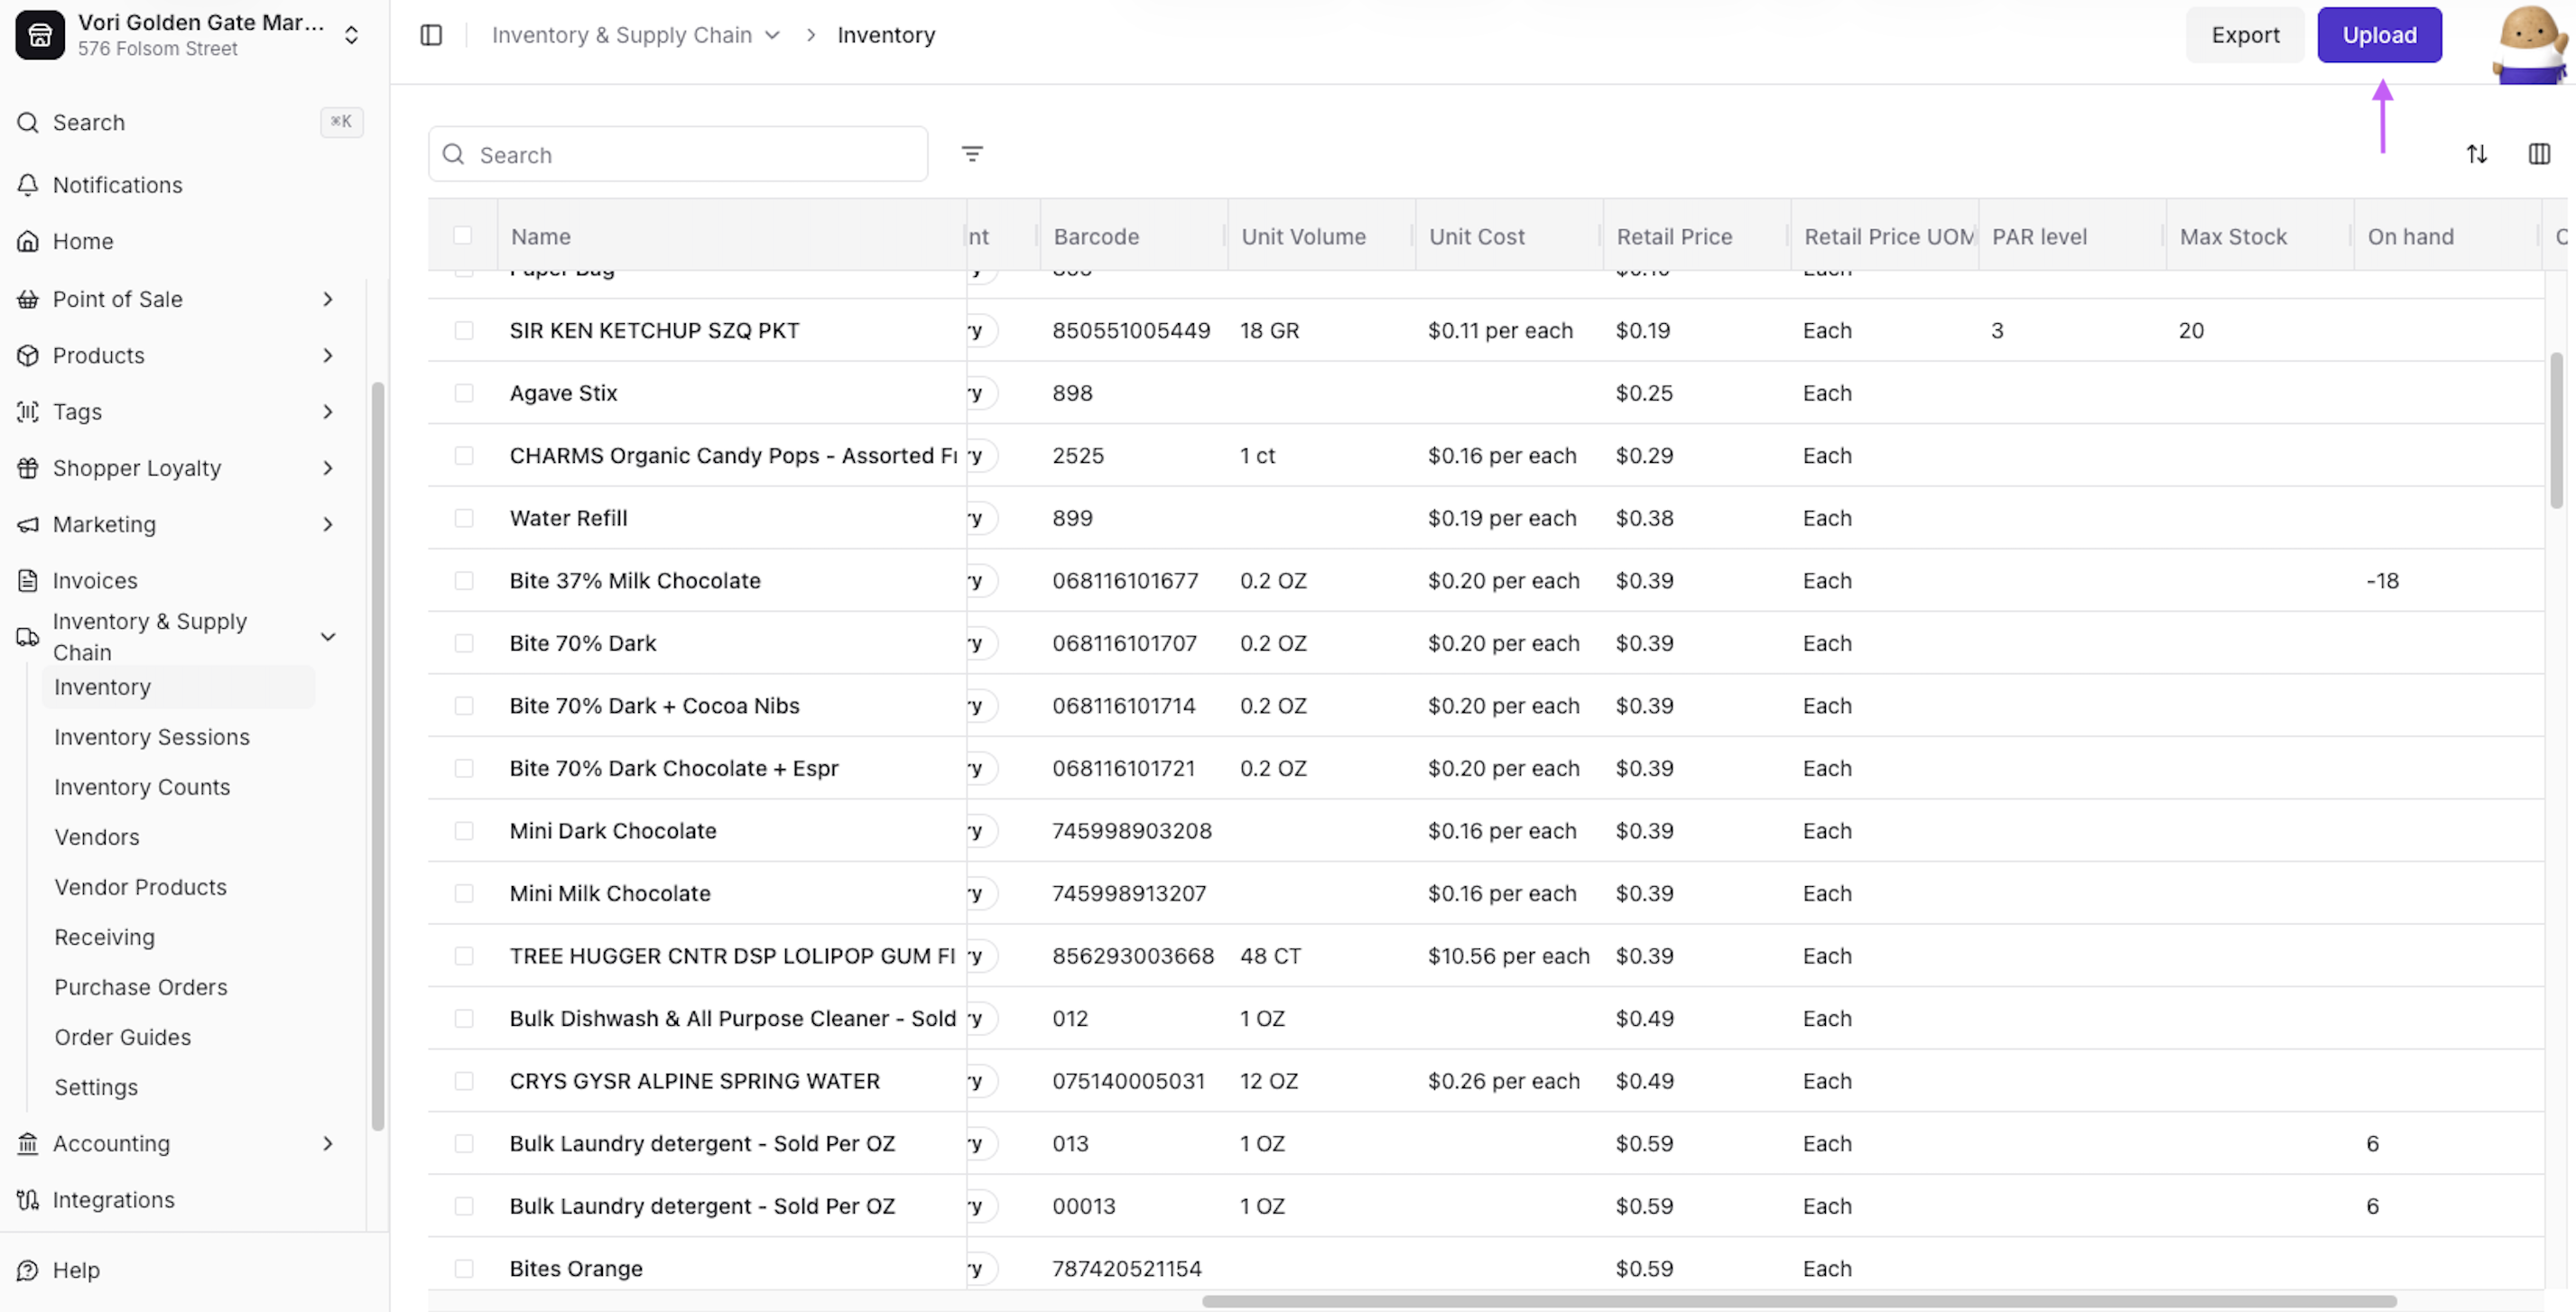Select CRYS GYSR ALPINE SPRING WATER checkbox
This screenshot has height=1312, width=2576.
click(x=464, y=1081)
